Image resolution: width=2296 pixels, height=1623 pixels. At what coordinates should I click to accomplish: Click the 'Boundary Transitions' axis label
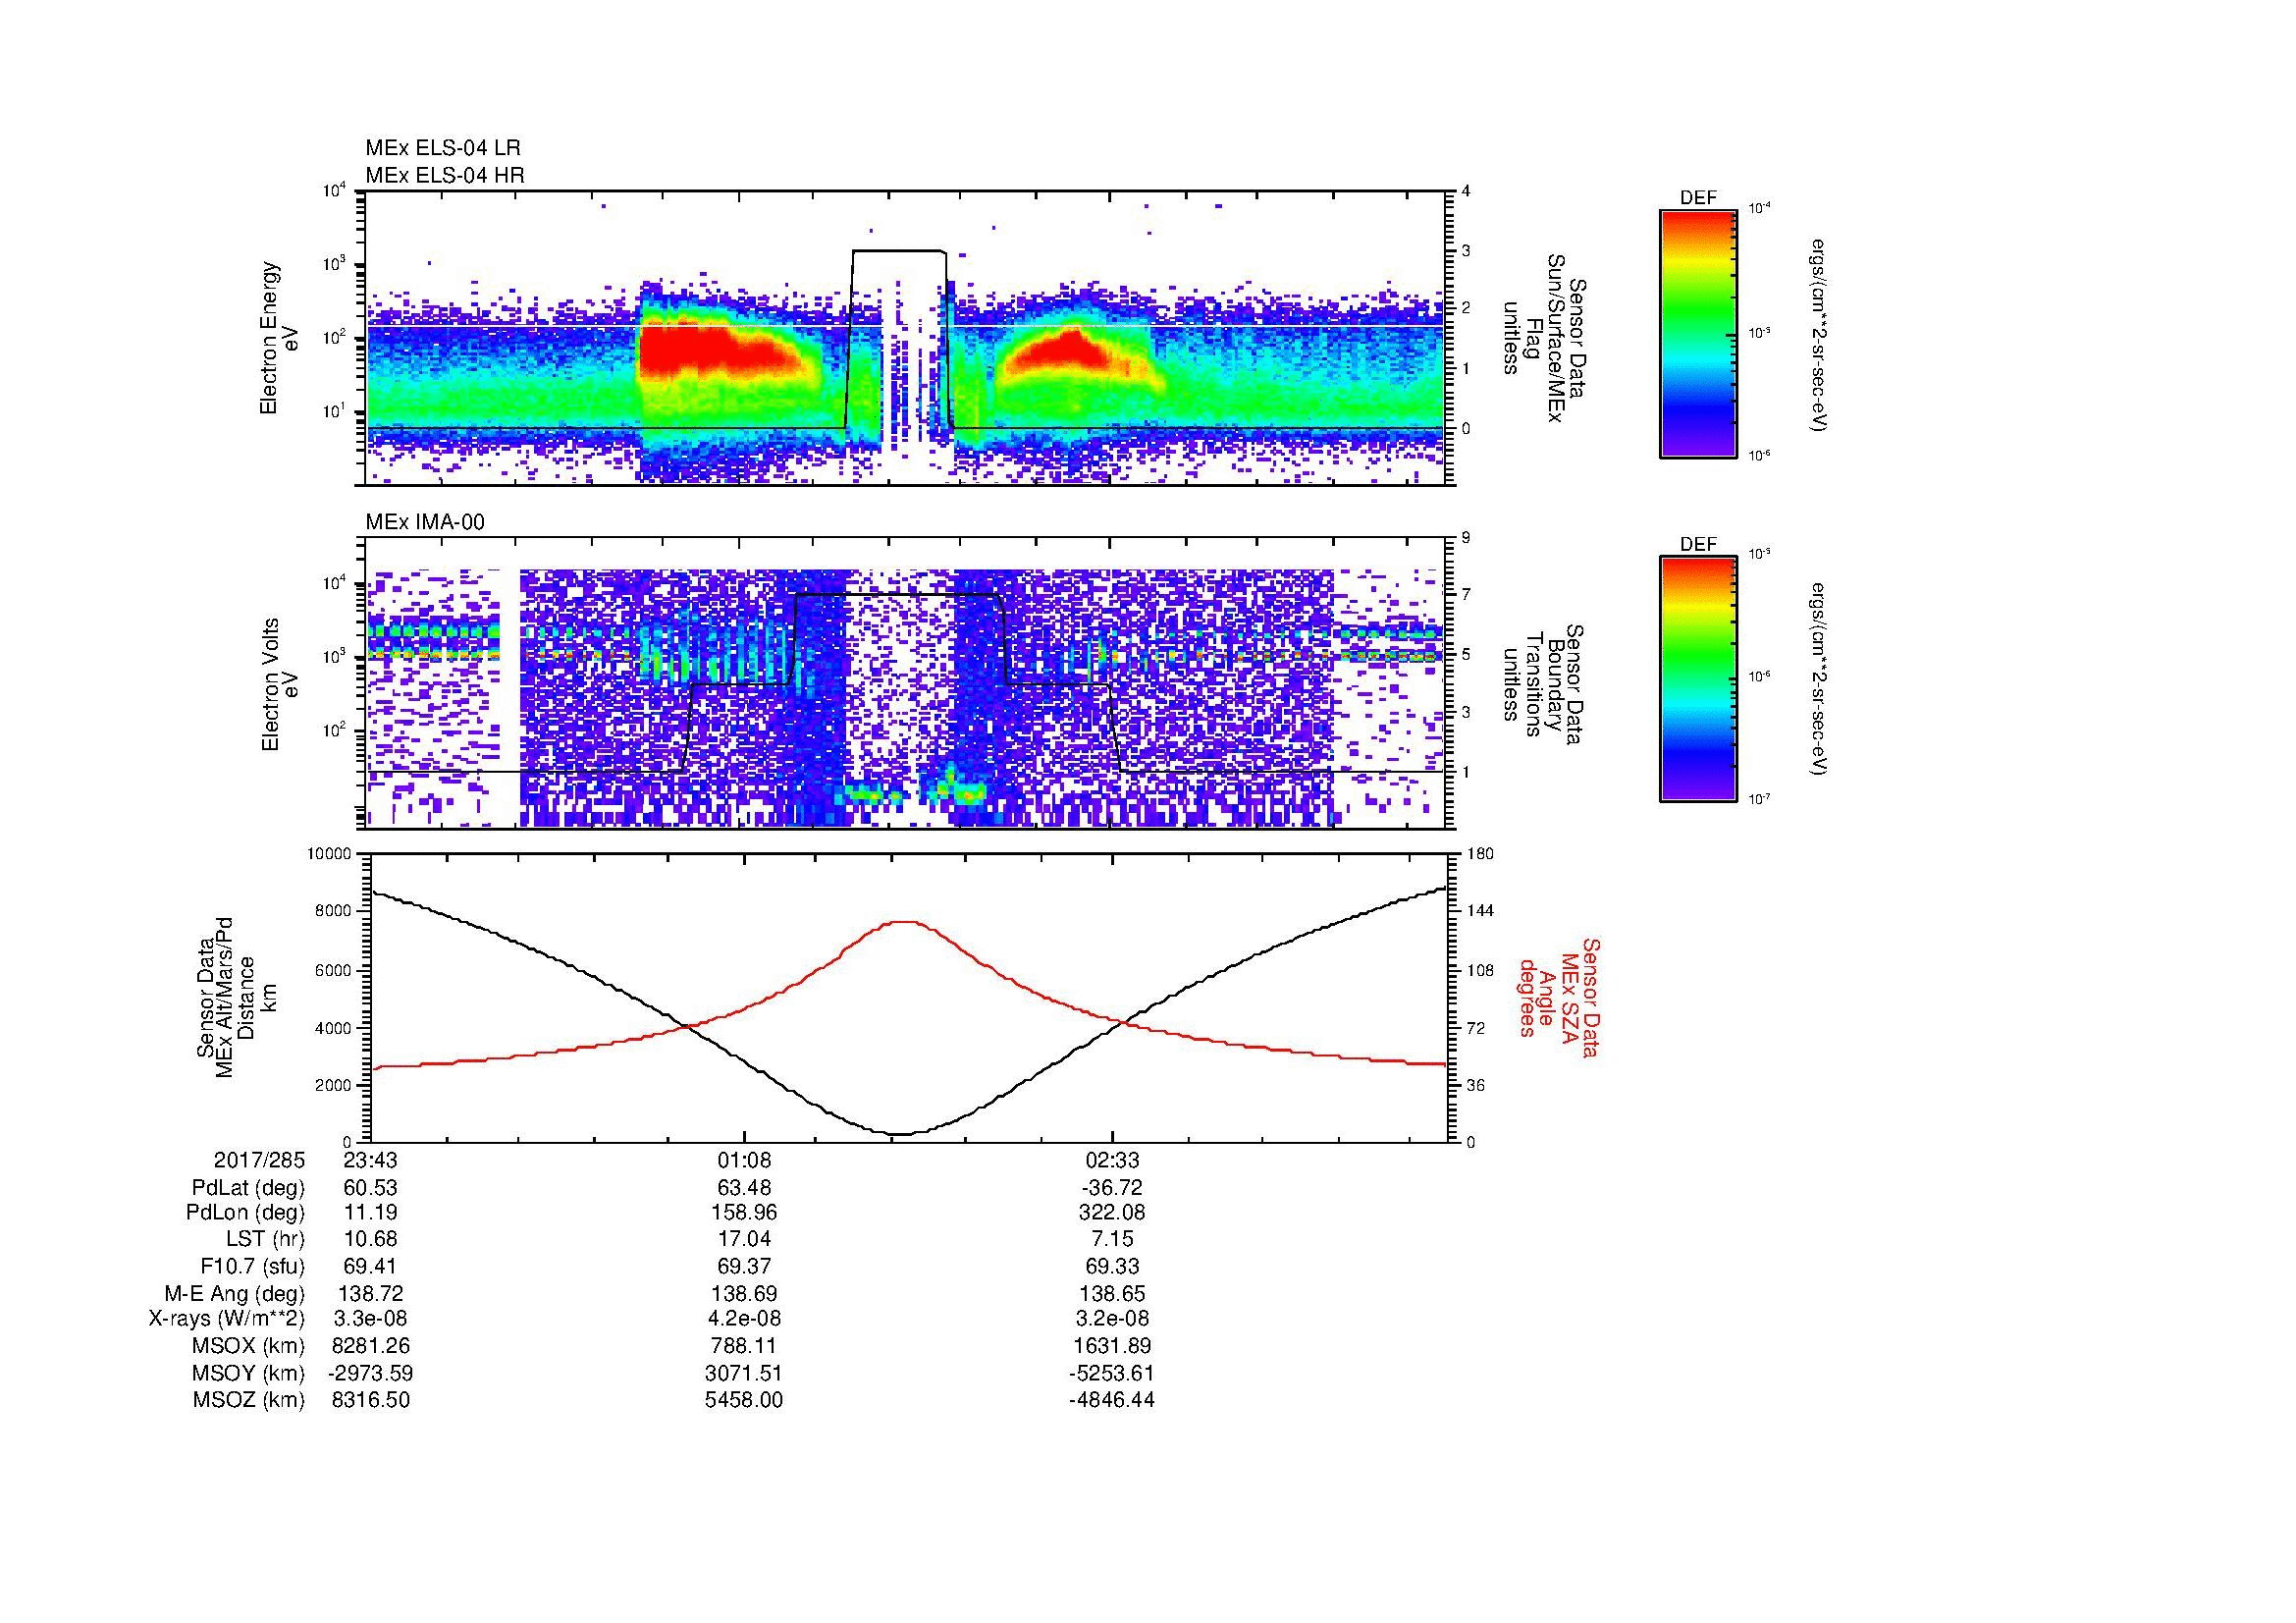1545,684
